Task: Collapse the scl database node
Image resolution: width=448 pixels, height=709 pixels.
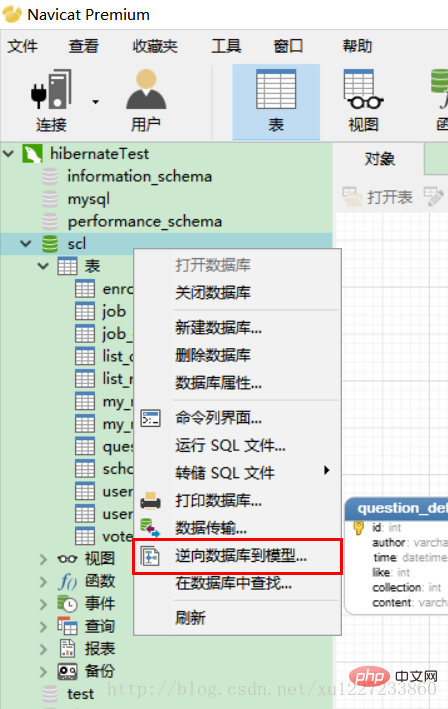Action: tap(26, 244)
